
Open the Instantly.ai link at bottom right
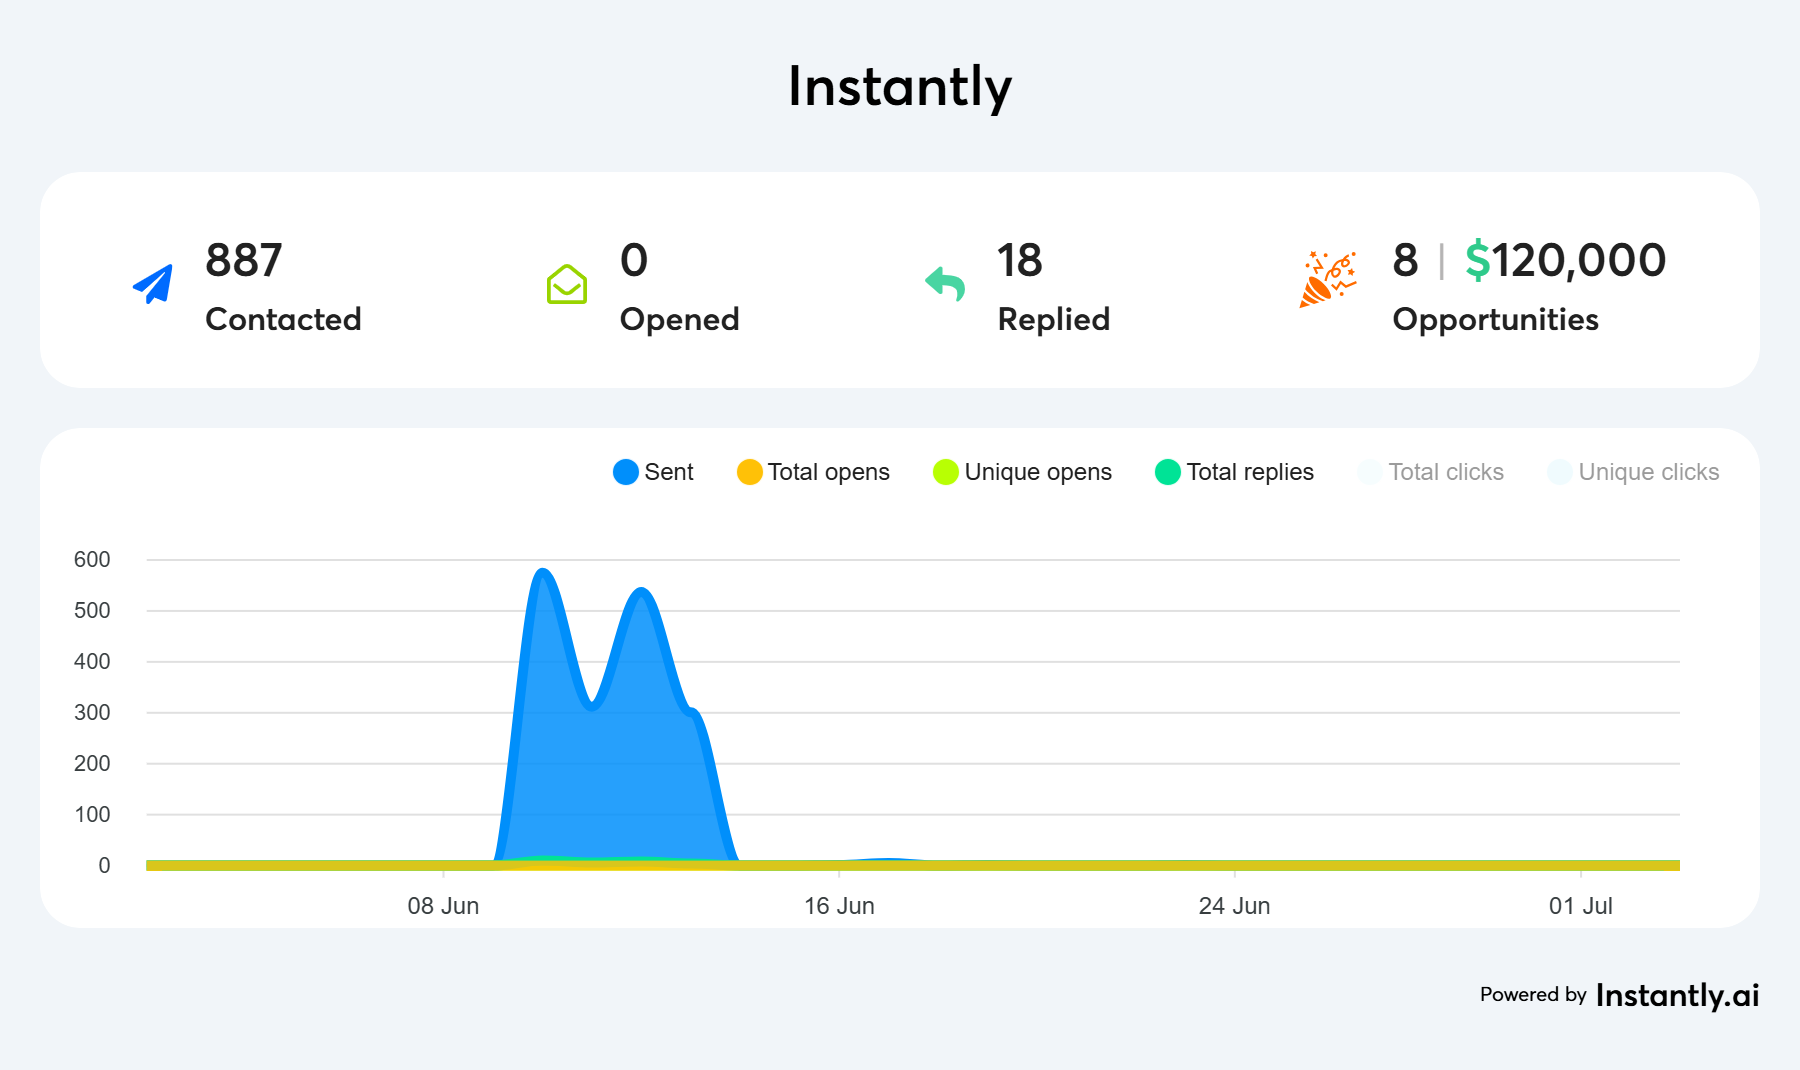[x=1676, y=995]
